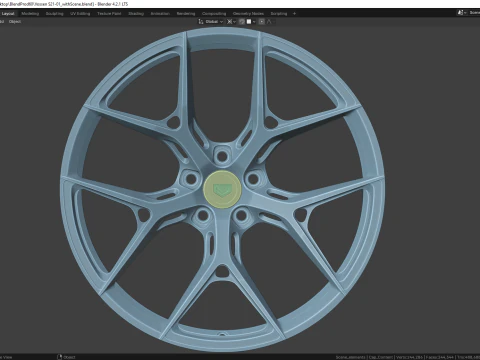Open the Global transform orientation dropdown
The image size is (480, 360).
click(x=214, y=22)
